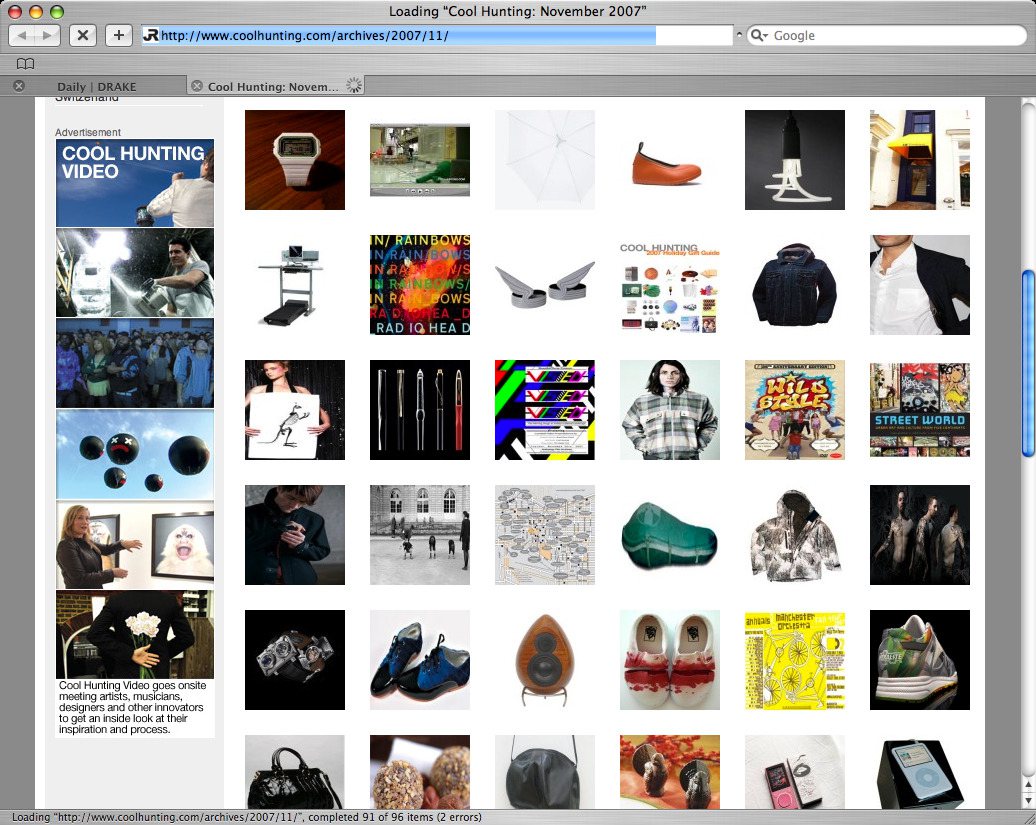
Task: Open the black leather handbag thumbnail
Action: pyautogui.click(x=295, y=772)
